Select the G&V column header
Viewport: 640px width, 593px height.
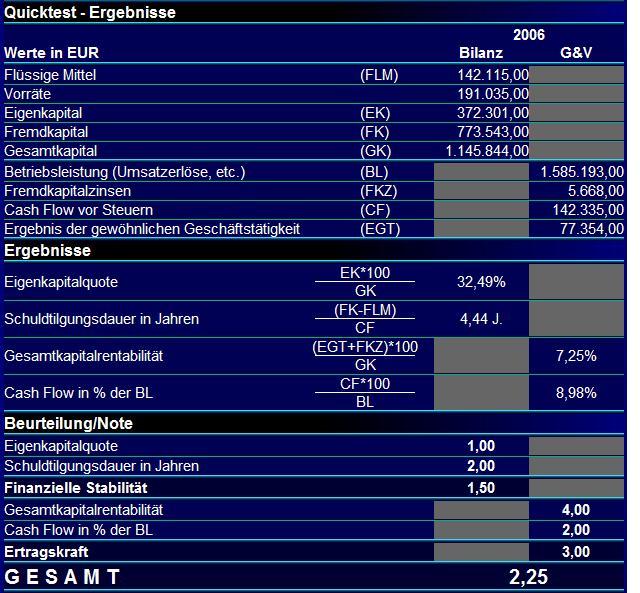click(x=576, y=53)
